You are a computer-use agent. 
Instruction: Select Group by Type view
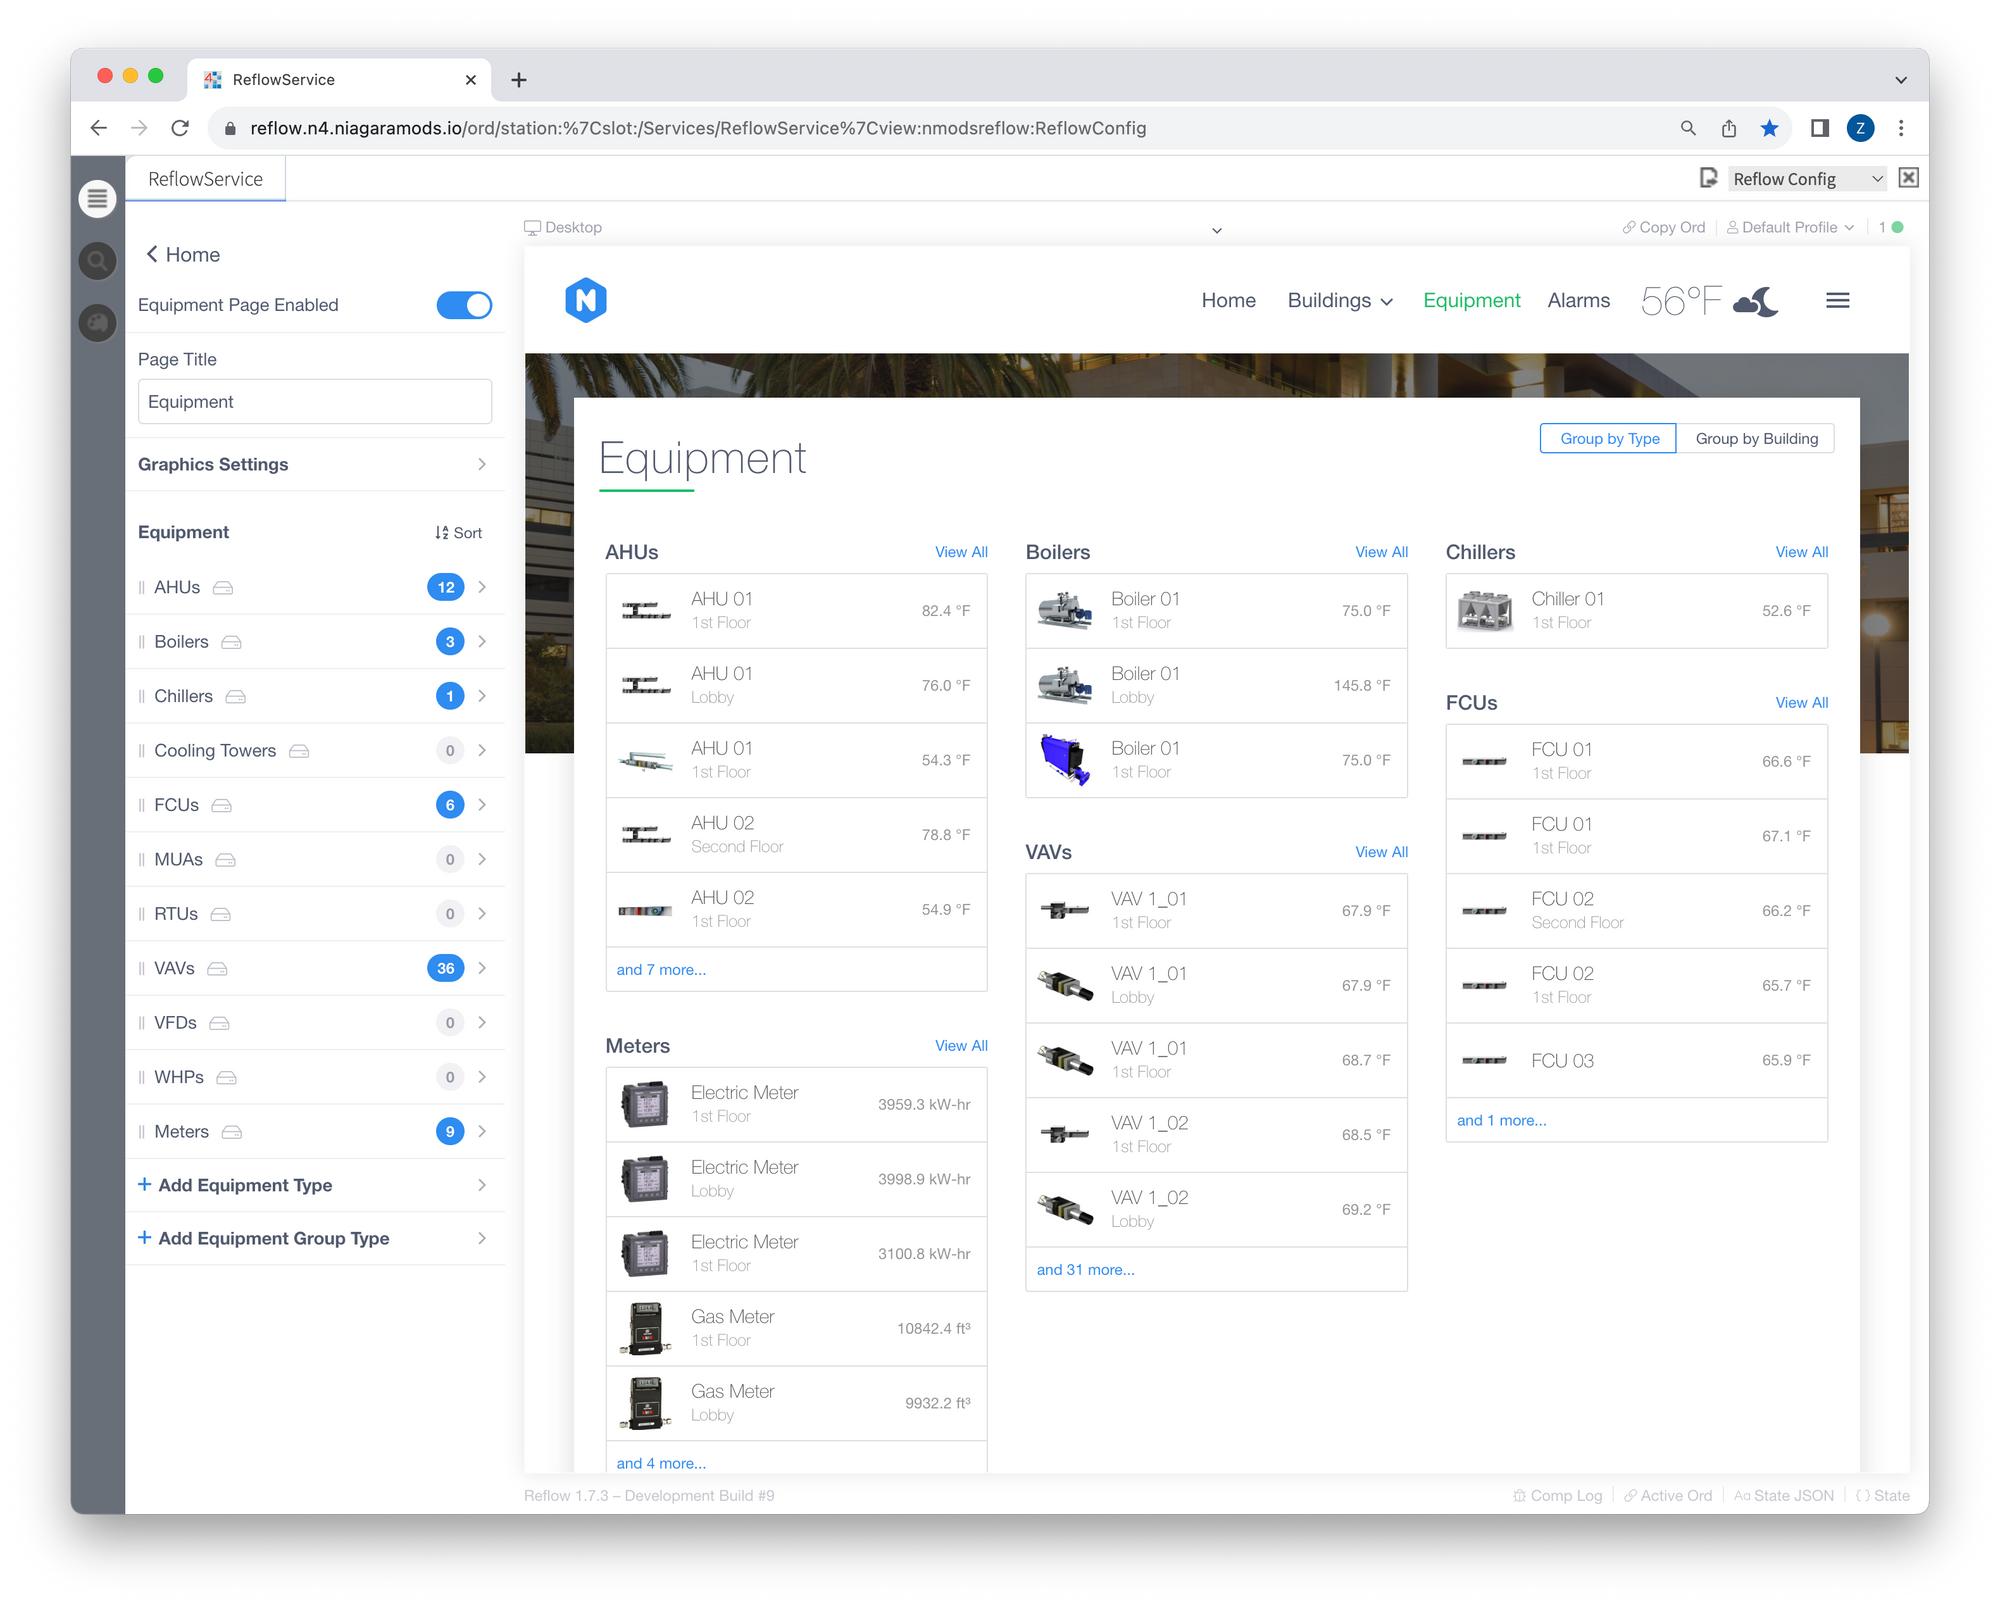coord(1608,438)
